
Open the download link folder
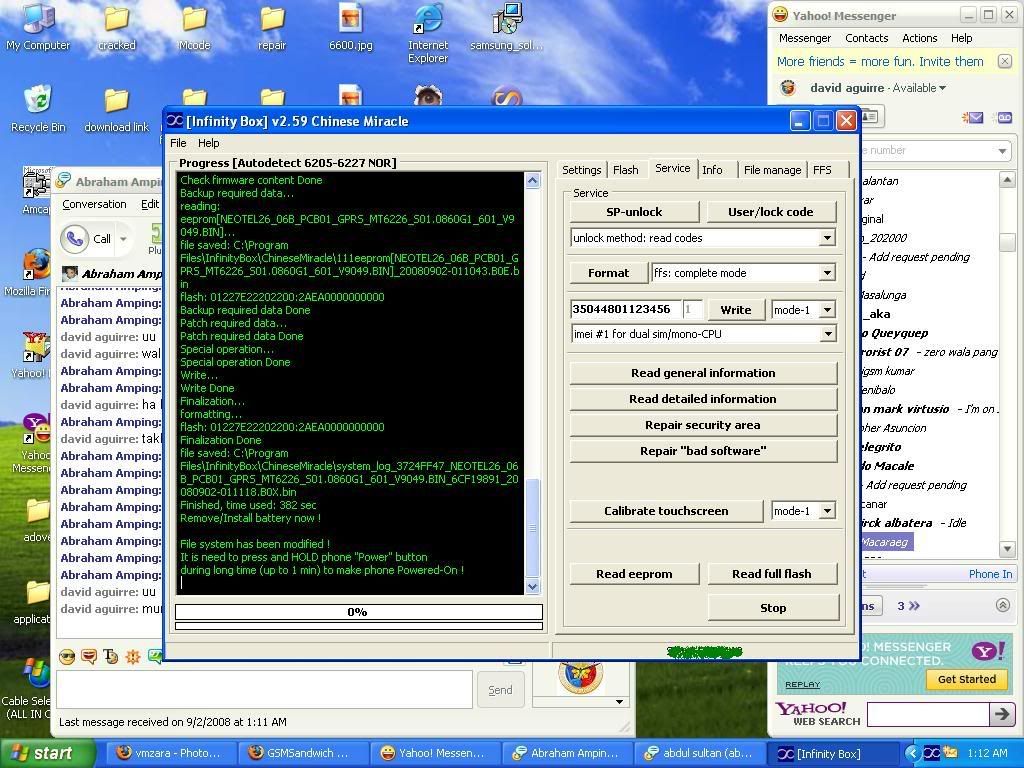pyautogui.click(x=117, y=108)
